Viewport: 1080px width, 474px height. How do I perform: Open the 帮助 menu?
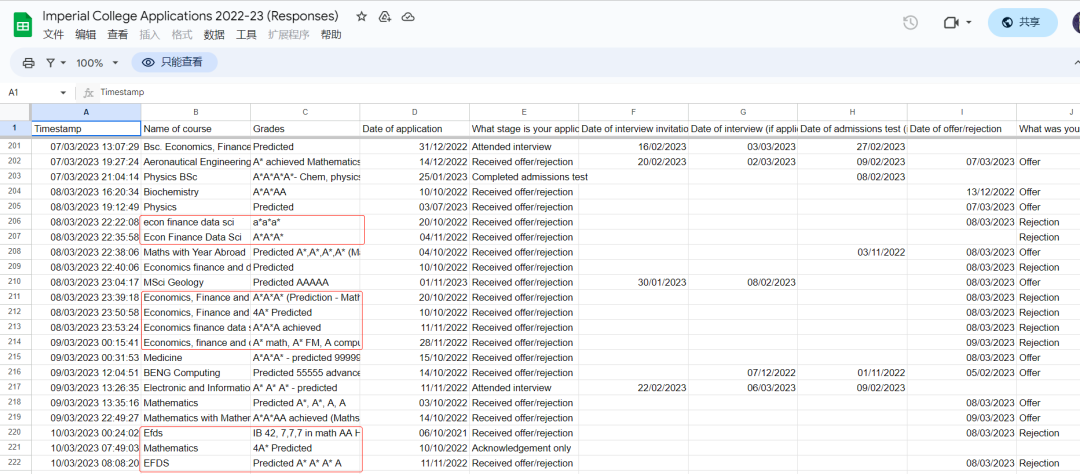331,34
